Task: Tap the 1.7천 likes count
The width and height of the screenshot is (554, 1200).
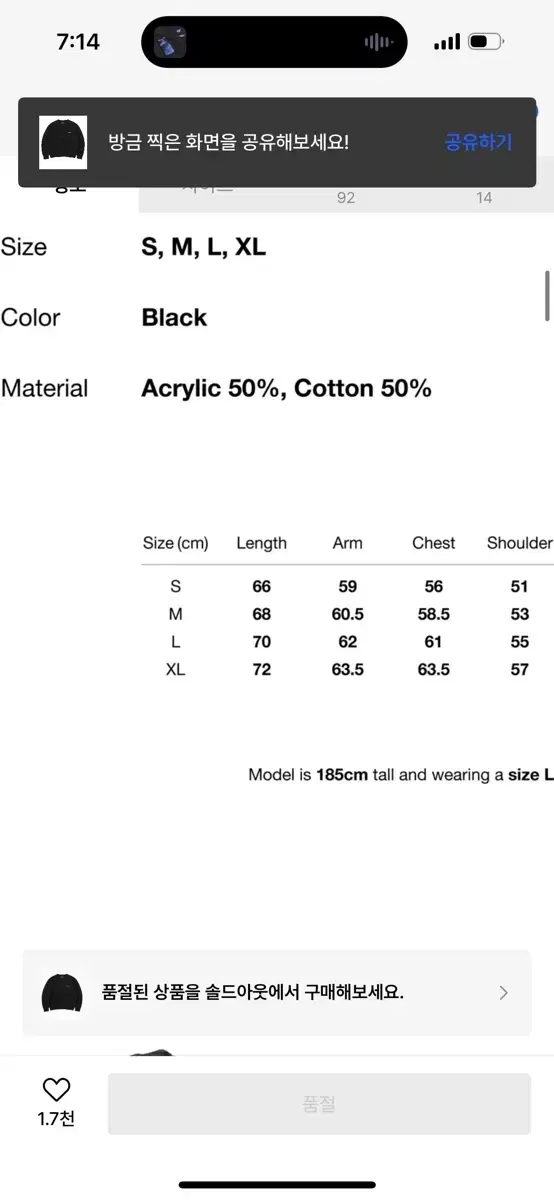Action: coord(56,1119)
